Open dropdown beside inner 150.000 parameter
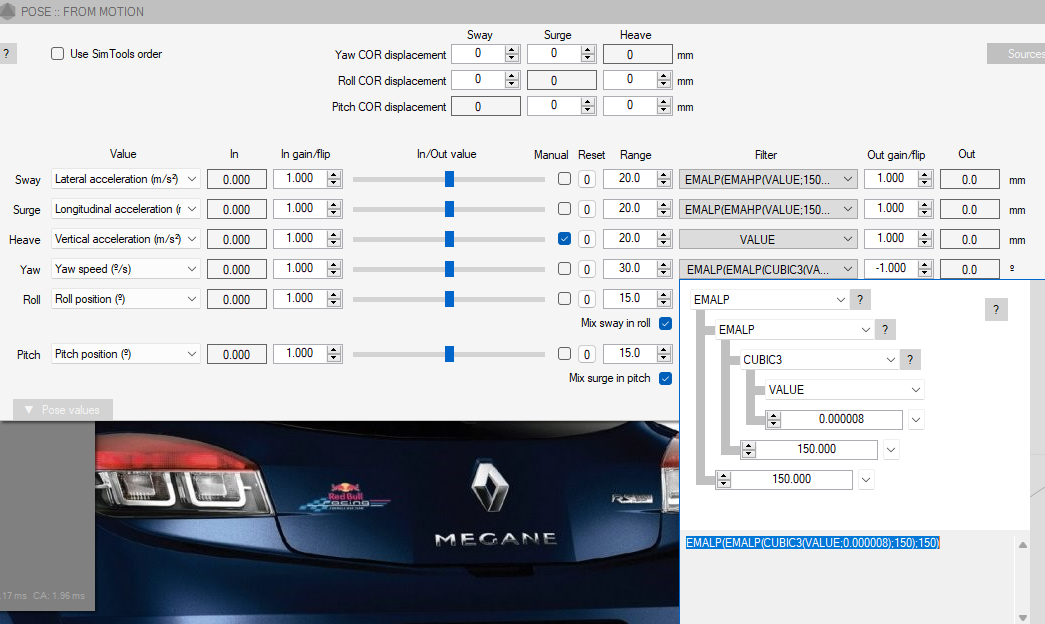Viewport: 1045px width, 624px height. [891, 449]
